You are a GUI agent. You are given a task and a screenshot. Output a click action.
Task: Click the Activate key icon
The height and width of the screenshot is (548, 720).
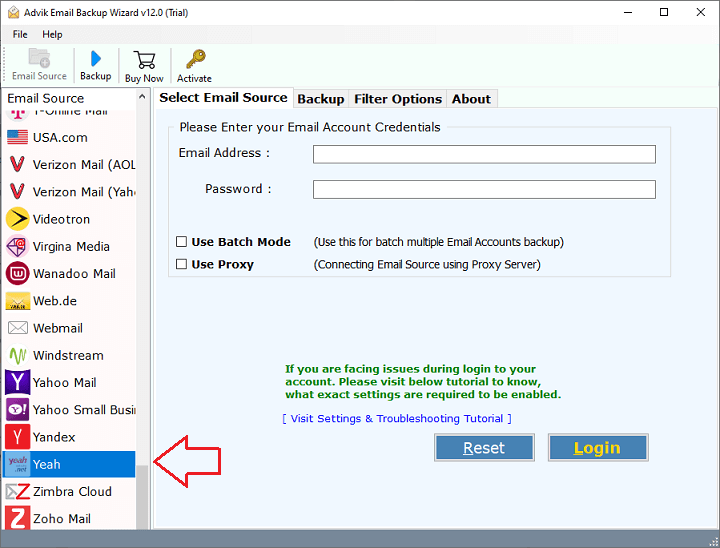coord(196,60)
